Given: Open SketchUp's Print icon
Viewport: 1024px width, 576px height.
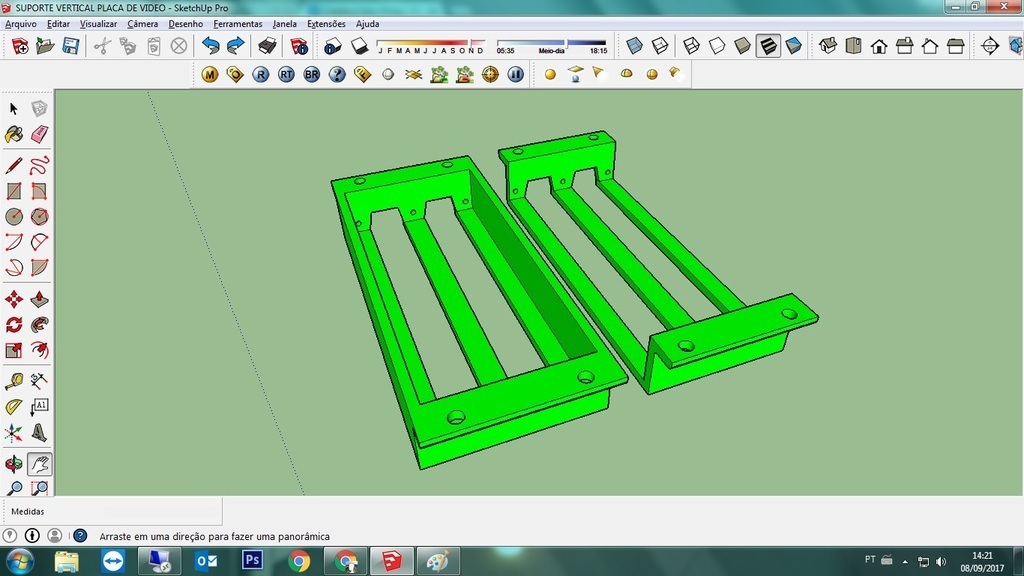Looking at the screenshot, I should 267,45.
